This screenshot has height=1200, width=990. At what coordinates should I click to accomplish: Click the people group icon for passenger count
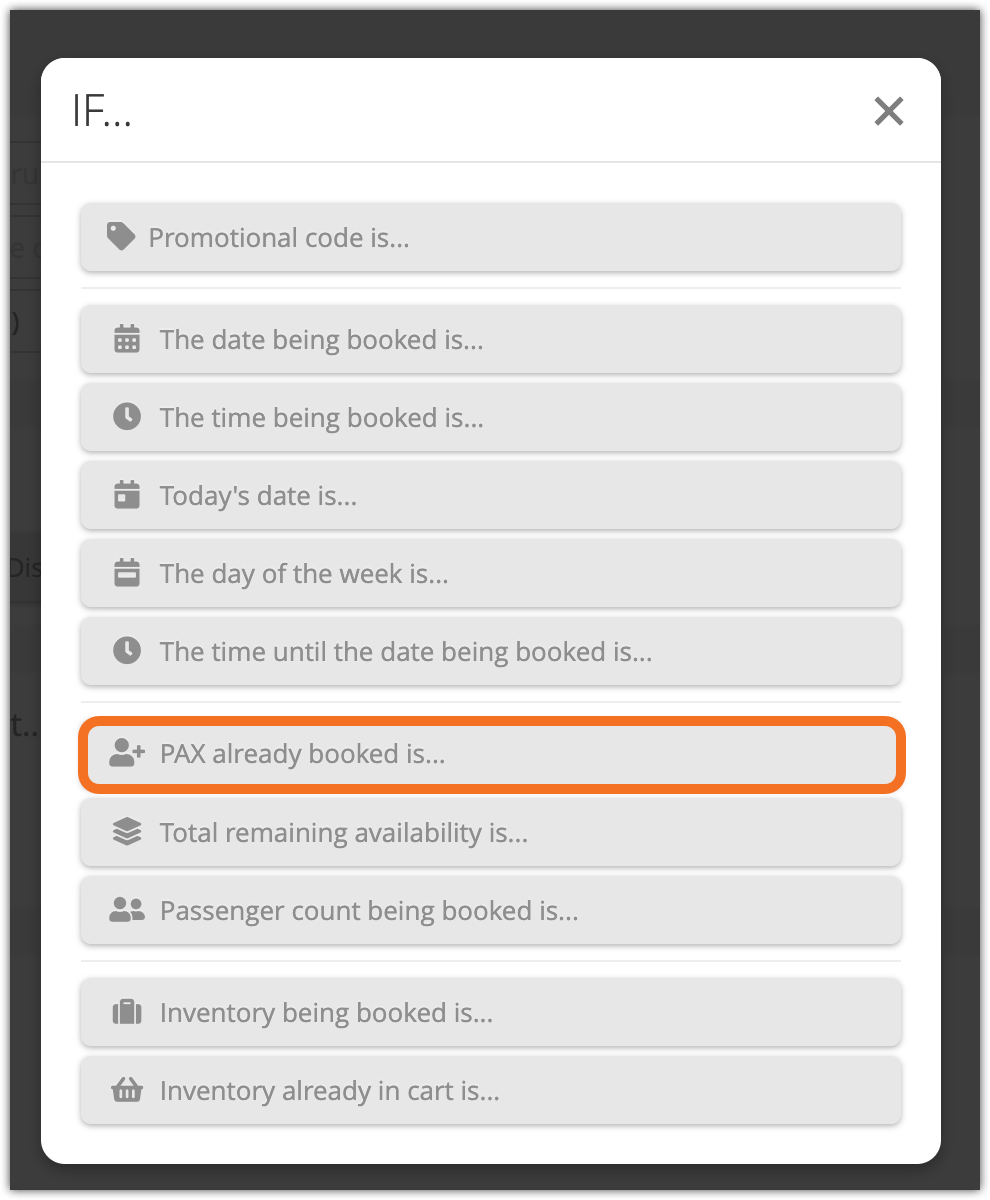tap(127, 910)
